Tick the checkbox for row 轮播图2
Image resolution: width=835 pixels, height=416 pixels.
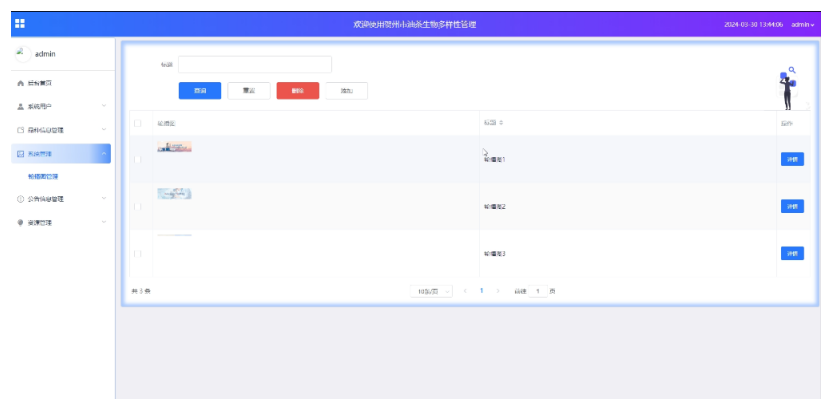pyautogui.click(x=138, y=206)
